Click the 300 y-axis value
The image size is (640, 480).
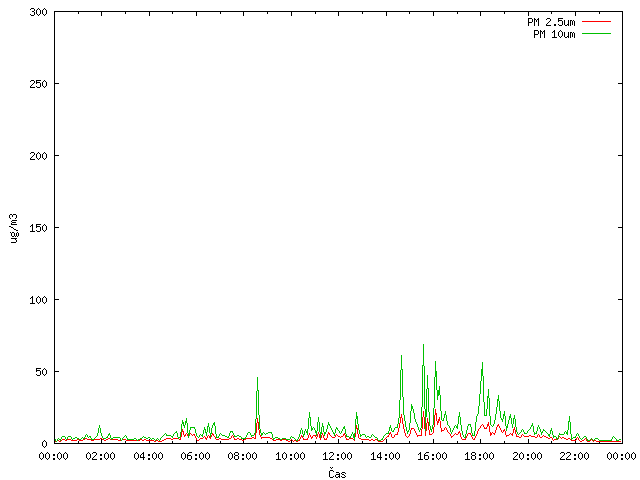pyautogui.click(x=38, y=12)
